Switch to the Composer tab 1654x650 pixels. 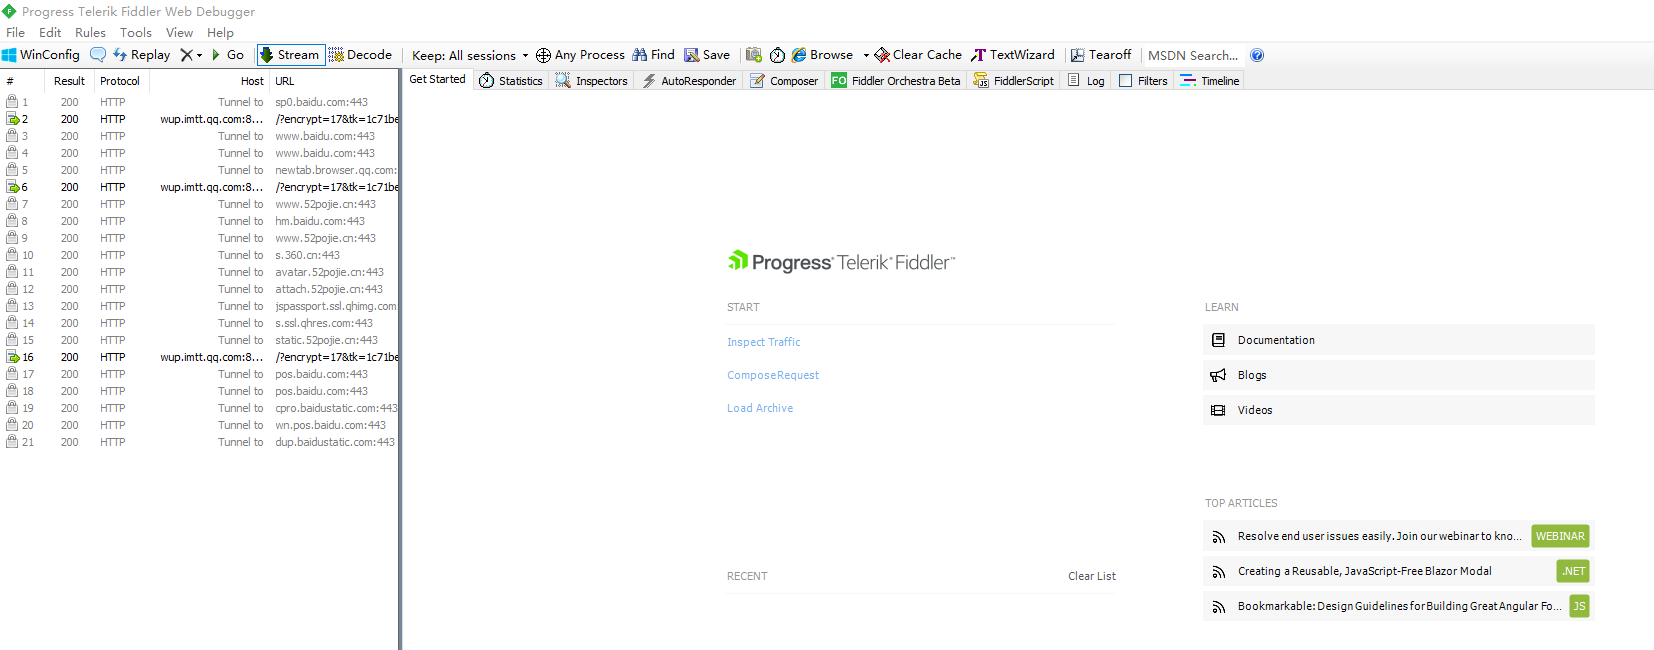[x=784, y=81]
